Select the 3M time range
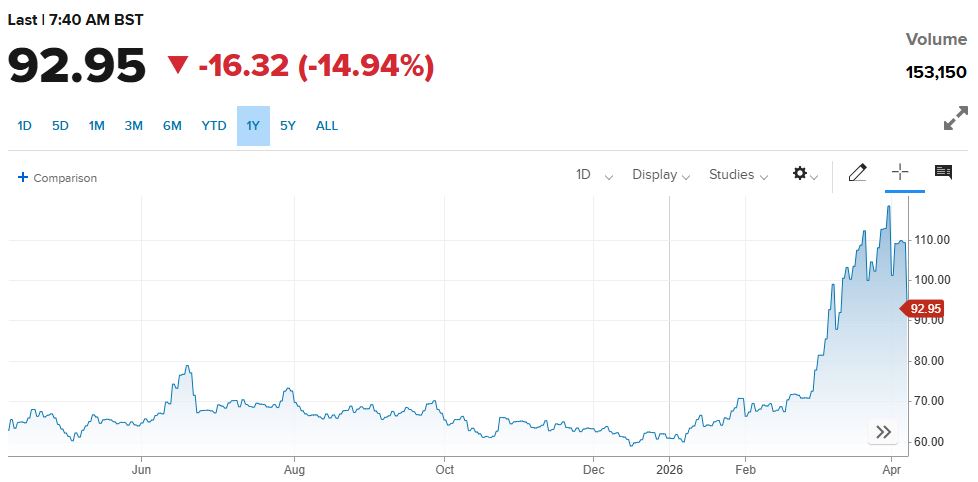978x482 pixels. pyautogui.click(x=134, y=126)
